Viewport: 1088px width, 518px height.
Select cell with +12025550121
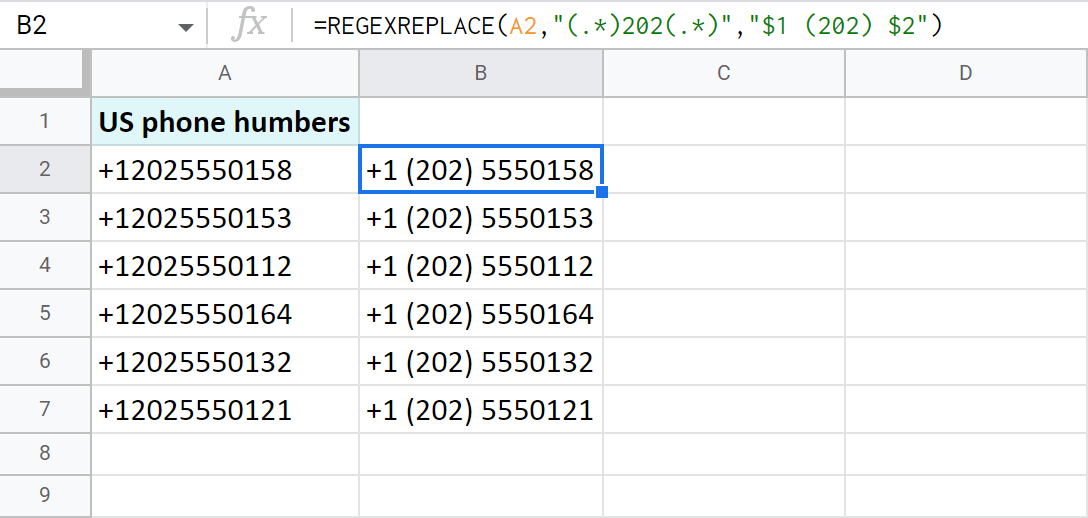[225, 409]
